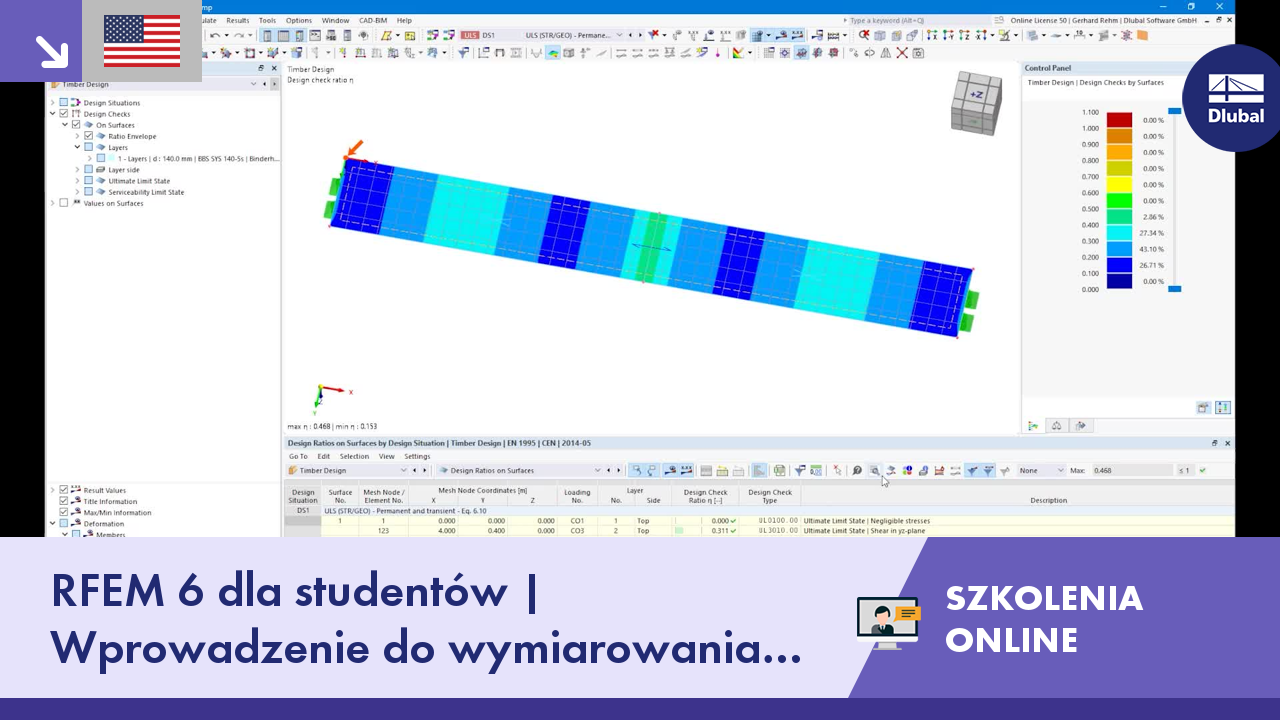1280x720 pixels.
Task: Click the cyan legend swatch showing 27.34 %
Action: (1119, 232)
